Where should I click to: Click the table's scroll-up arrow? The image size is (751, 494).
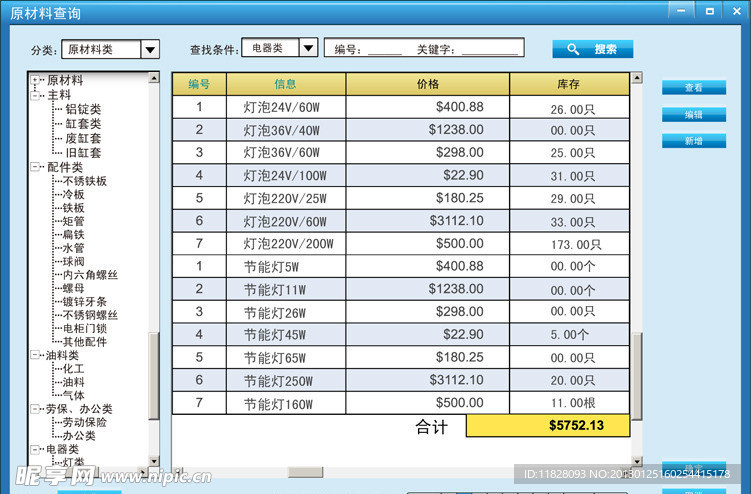637,78
